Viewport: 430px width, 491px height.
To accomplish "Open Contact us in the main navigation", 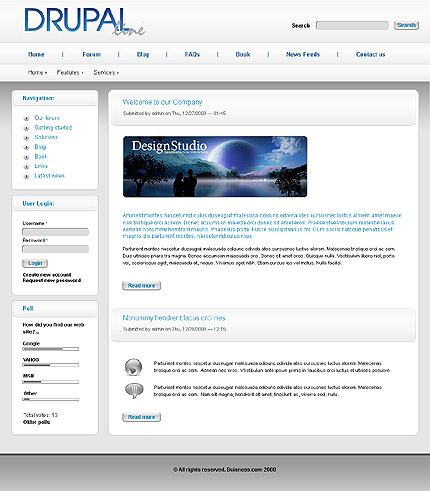I will click(370, 54).
